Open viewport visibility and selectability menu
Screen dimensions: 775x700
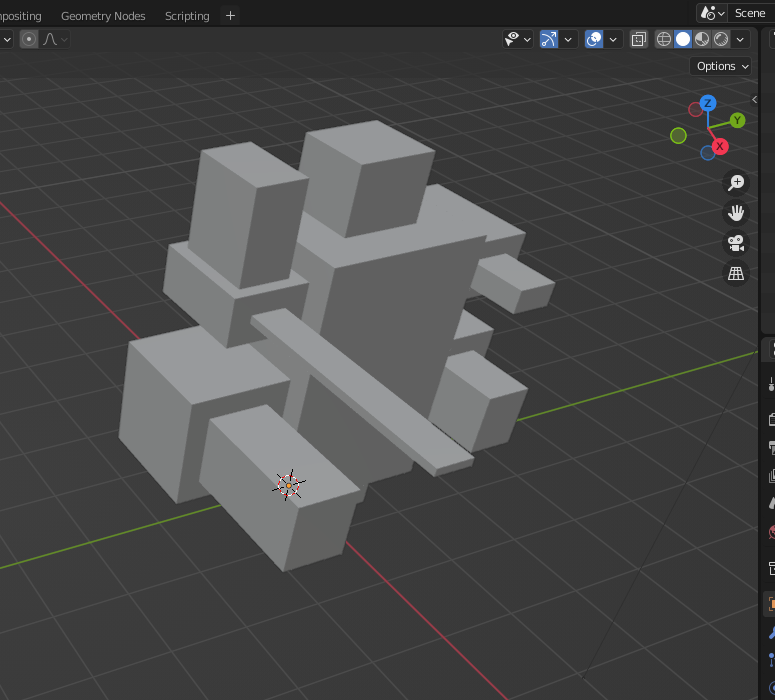click(517, 39)
